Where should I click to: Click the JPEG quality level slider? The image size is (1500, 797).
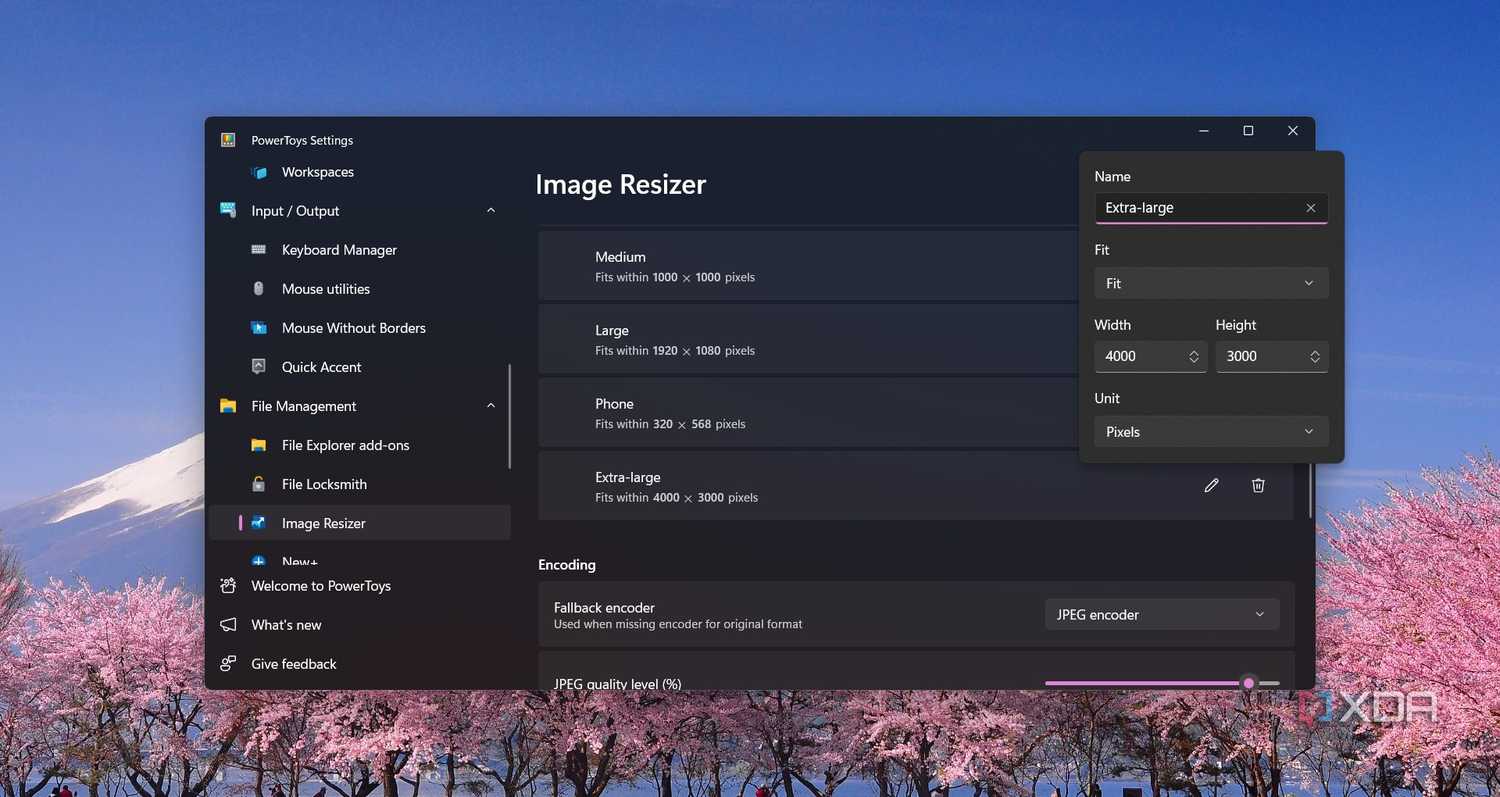pos(1162,683)
